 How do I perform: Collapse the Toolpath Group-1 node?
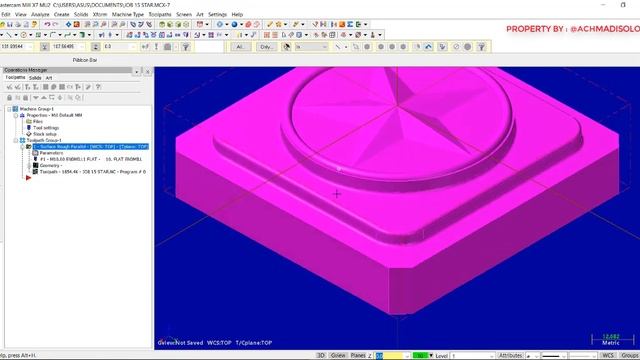point(16,140)
